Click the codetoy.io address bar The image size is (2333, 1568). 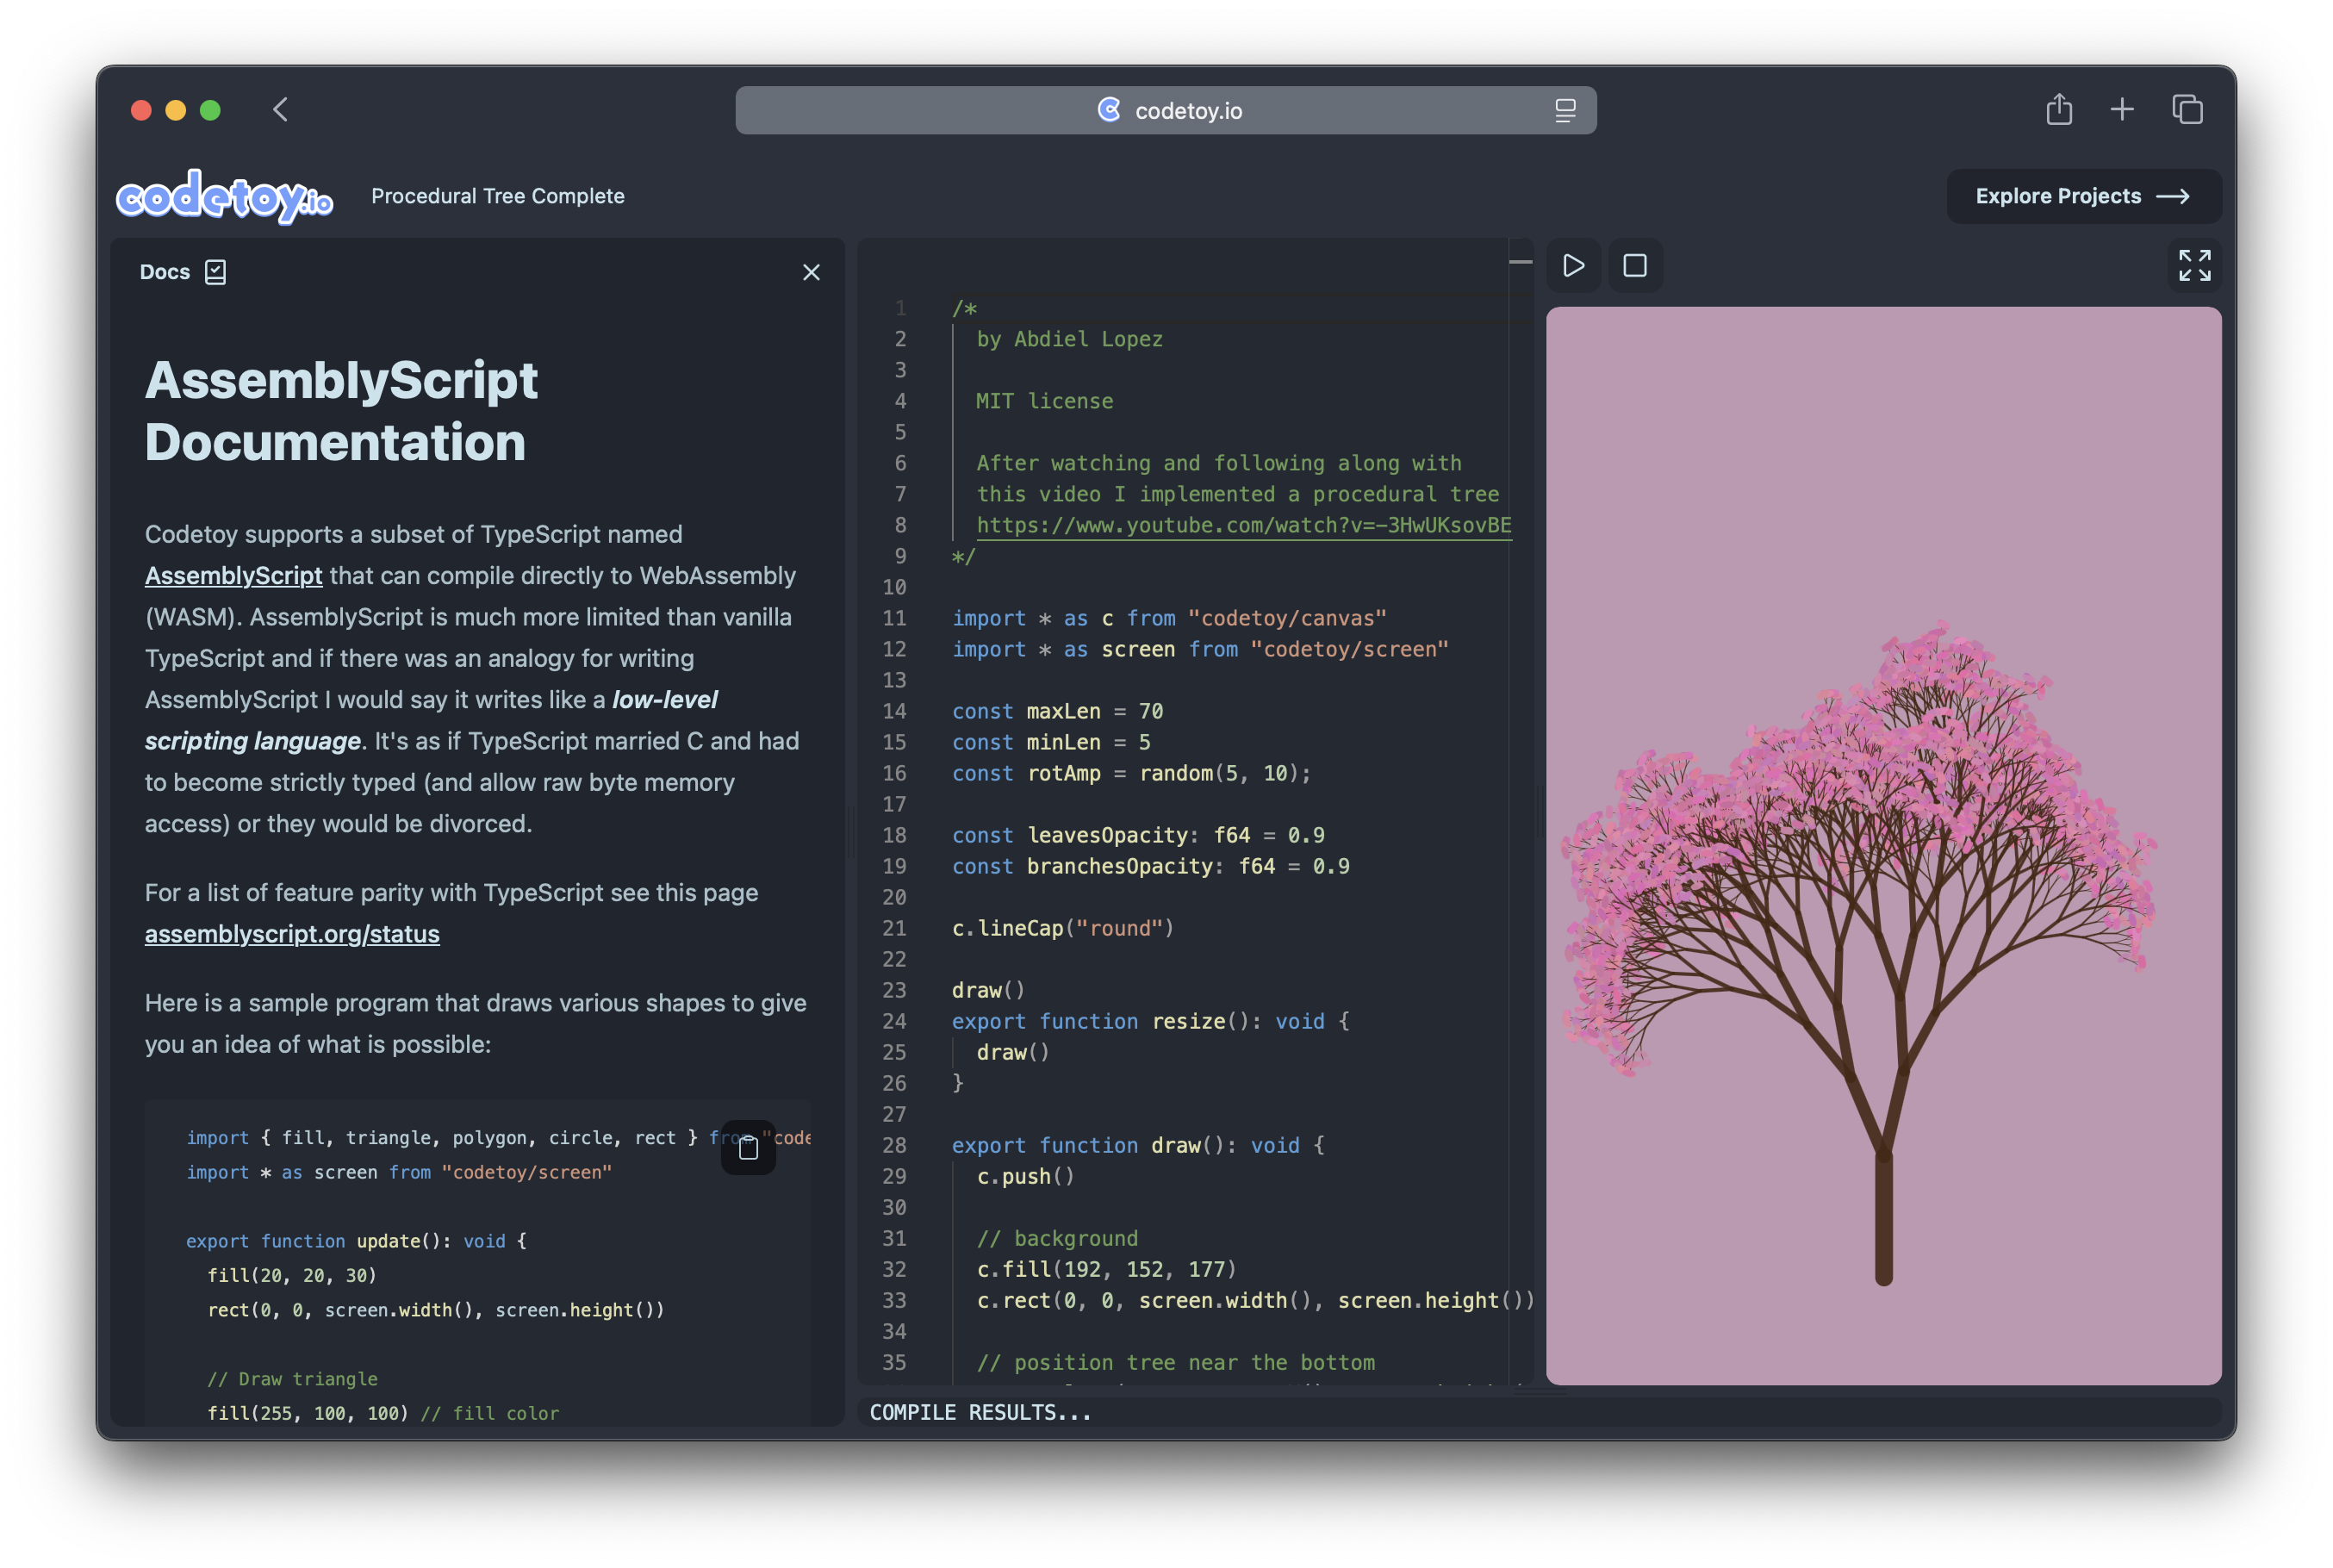pyautogui.click(x=1165, y=110)
